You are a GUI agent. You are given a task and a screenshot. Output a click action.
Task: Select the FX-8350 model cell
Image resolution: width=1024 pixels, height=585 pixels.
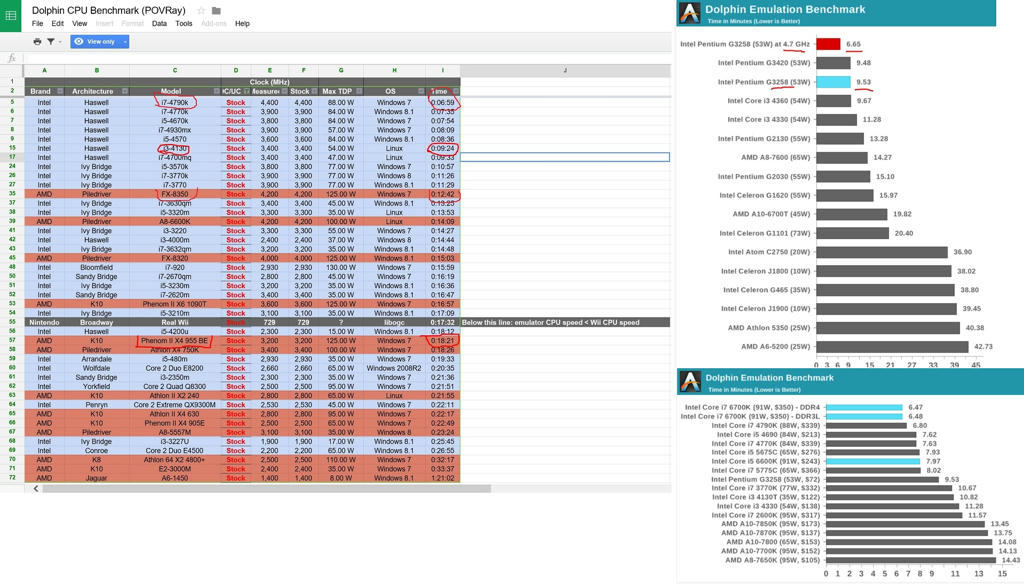pos(175,194)
